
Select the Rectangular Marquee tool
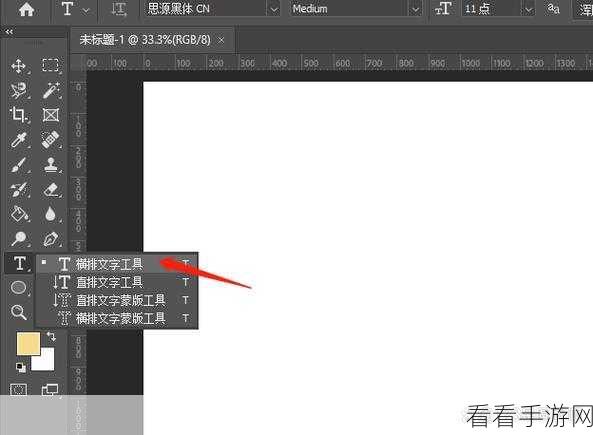(x=50, y=65)
